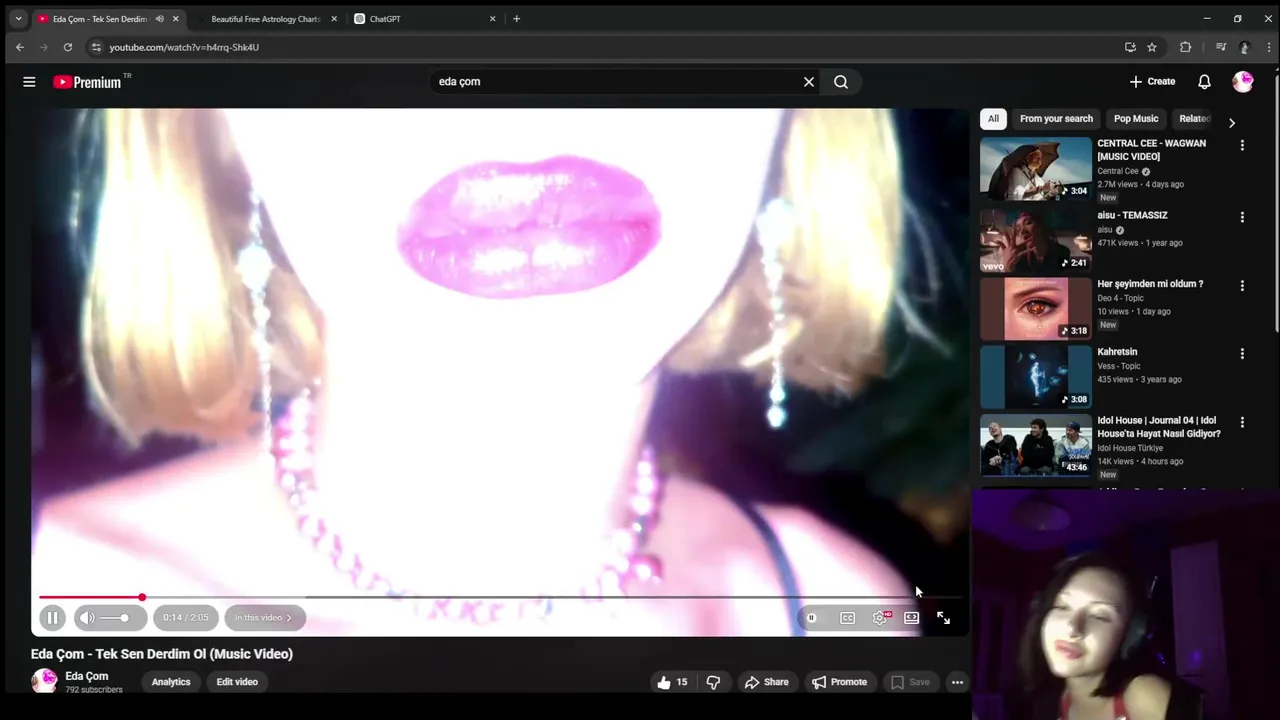
Task: Mute the video with speaker icon
Action: (87, 618)
